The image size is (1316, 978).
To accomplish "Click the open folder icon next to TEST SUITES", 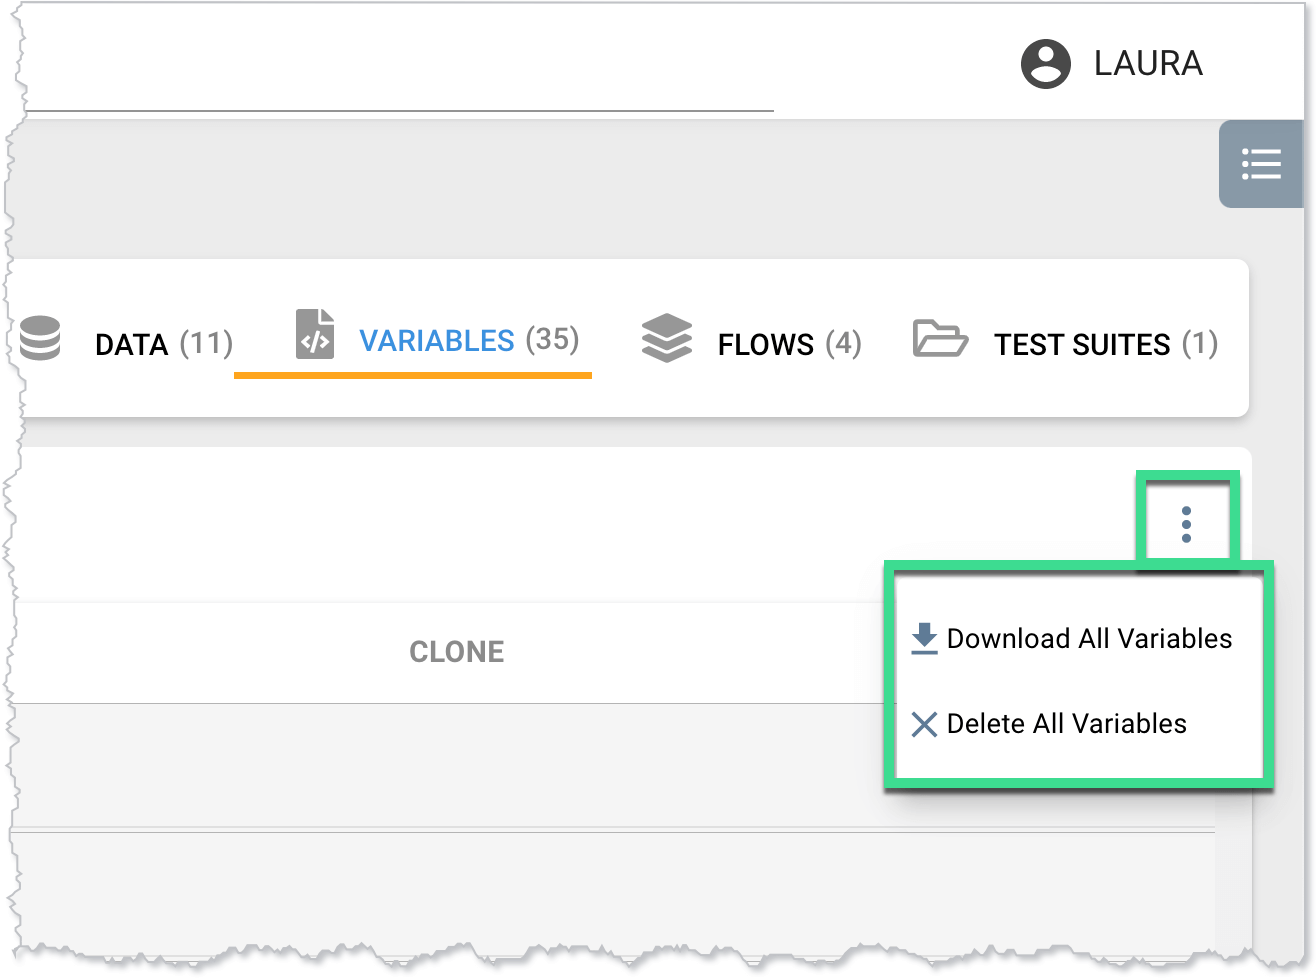I will coord(938,340).
